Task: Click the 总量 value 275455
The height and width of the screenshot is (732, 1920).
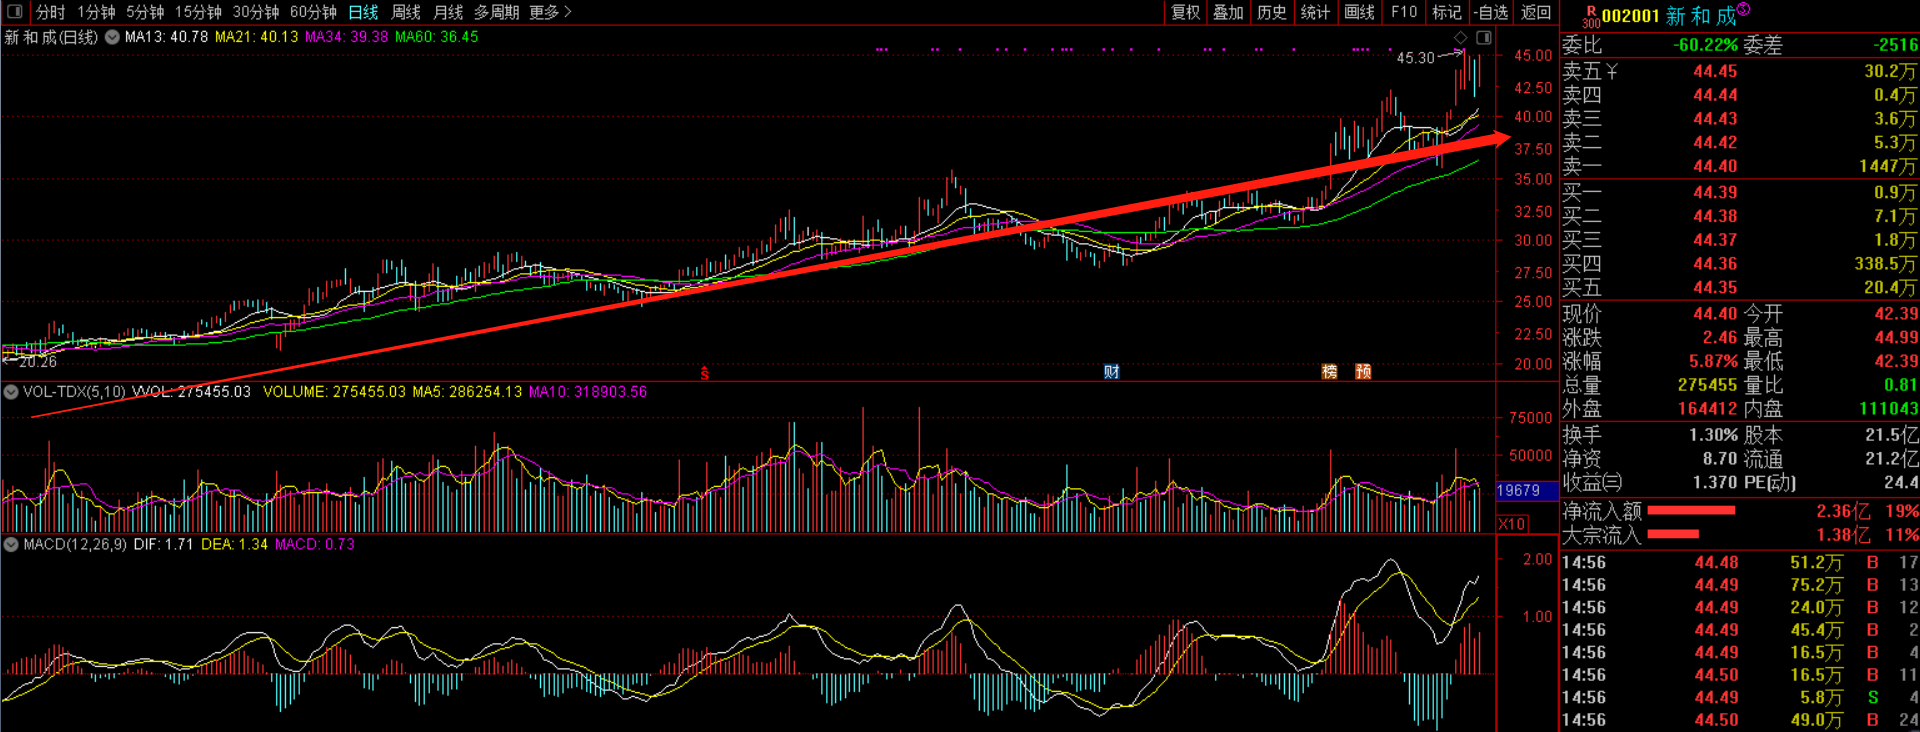Action: tap(1707, 386)
